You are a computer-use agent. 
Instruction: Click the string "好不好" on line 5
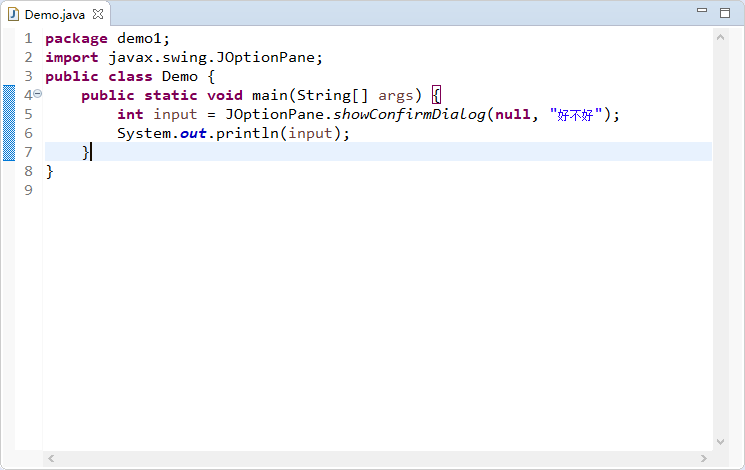[x=575, y=115]
